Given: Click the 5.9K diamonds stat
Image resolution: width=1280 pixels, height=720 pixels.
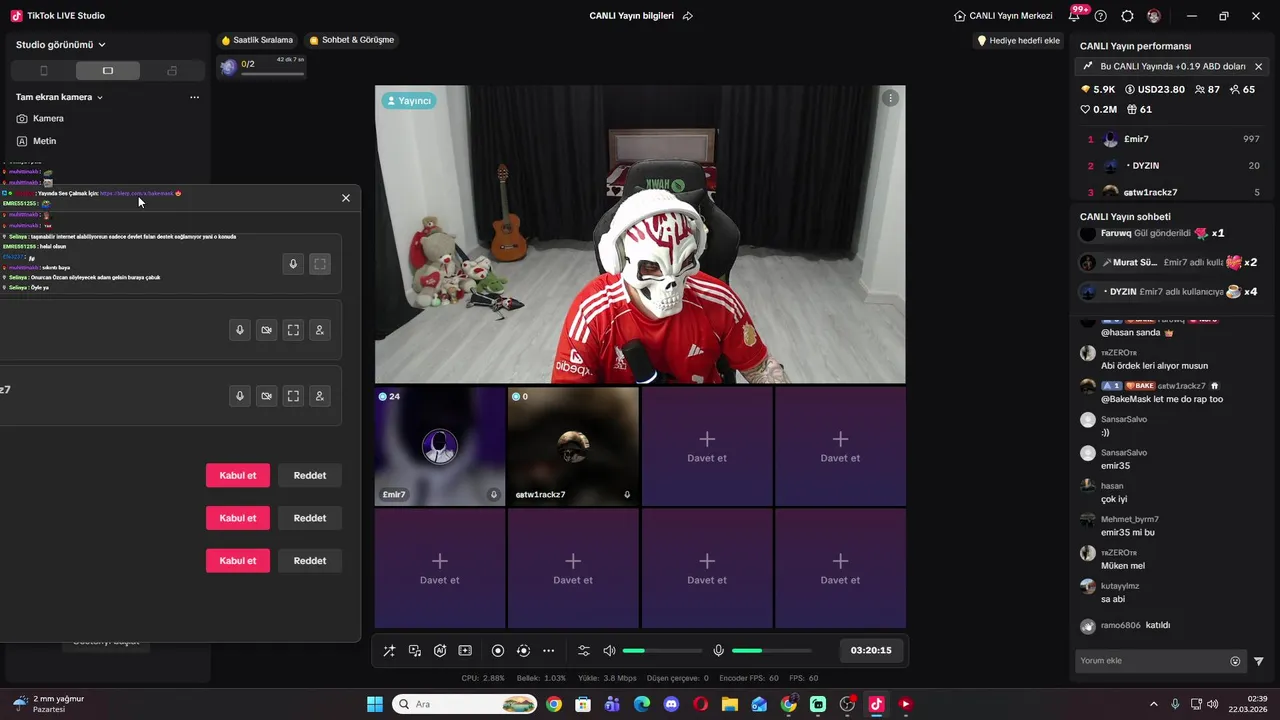Looking at the screenshot, I should coord(1097,89).
